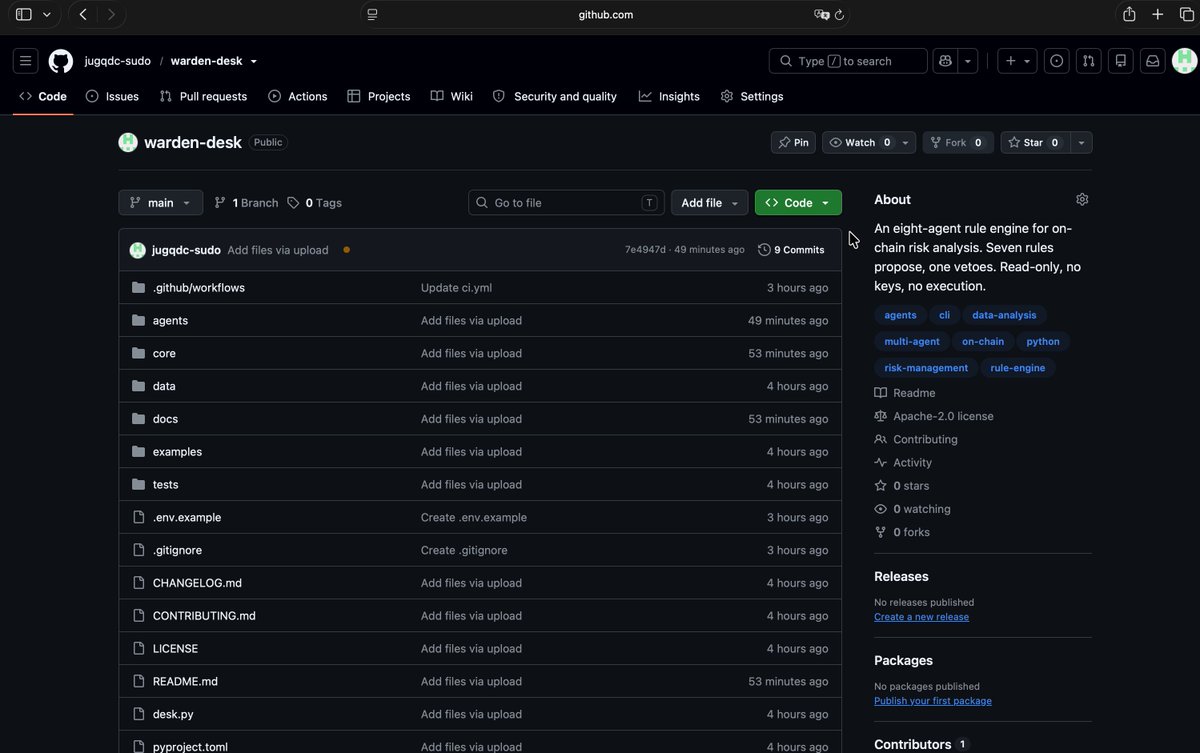Click the repositories icon in top header

(1120, 61)
